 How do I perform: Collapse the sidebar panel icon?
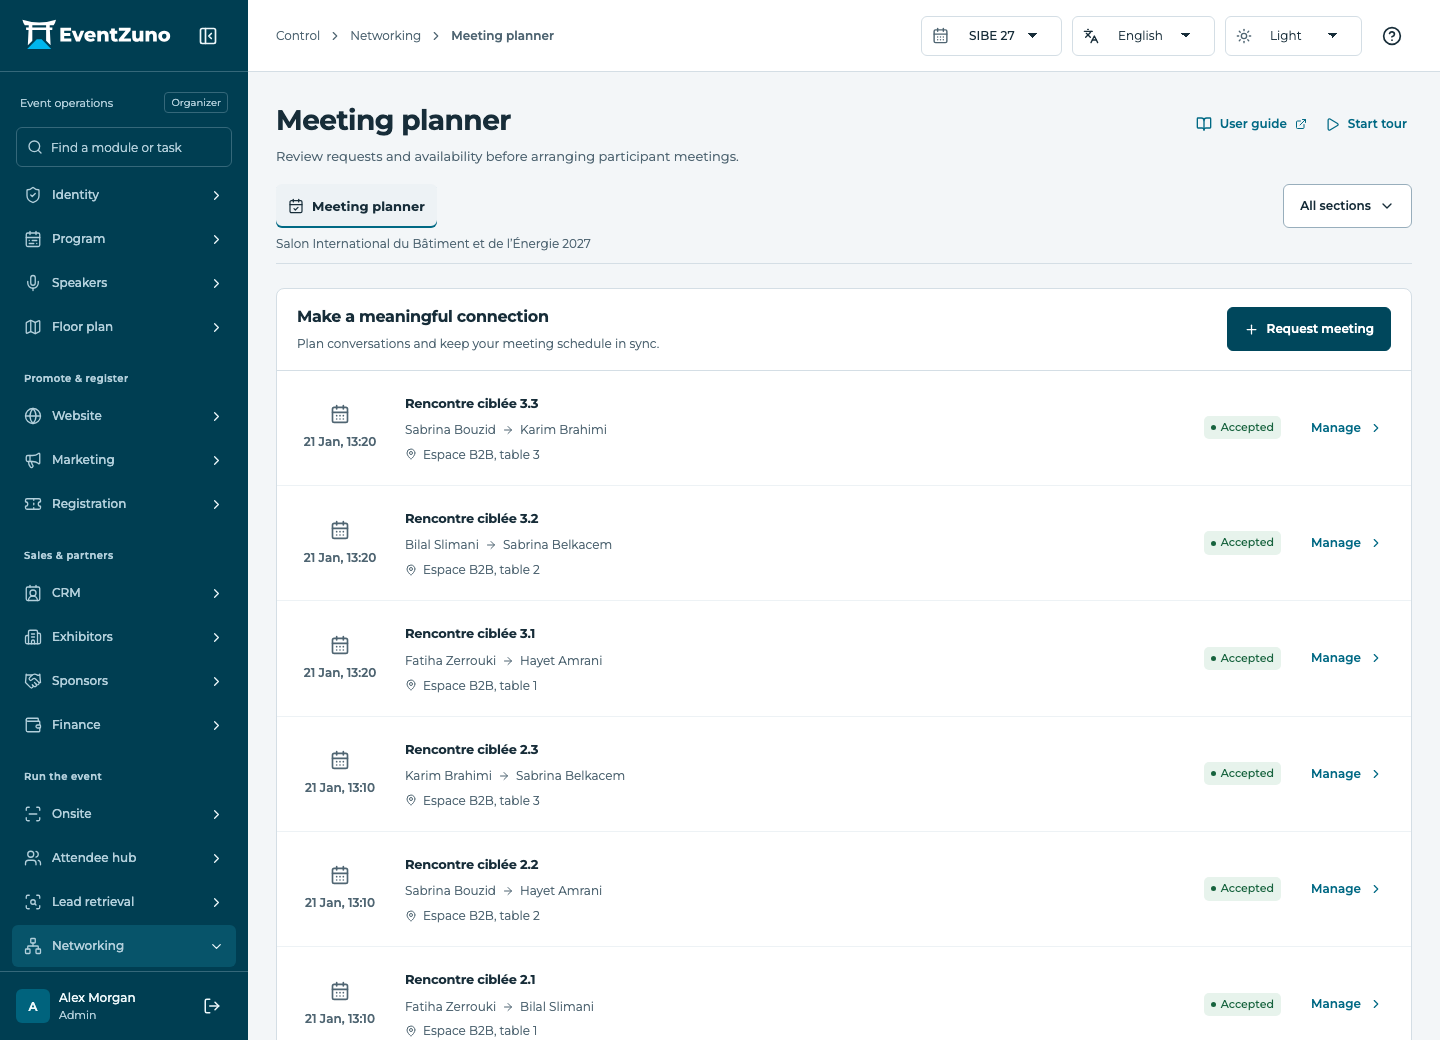click(x=208, y=36)
